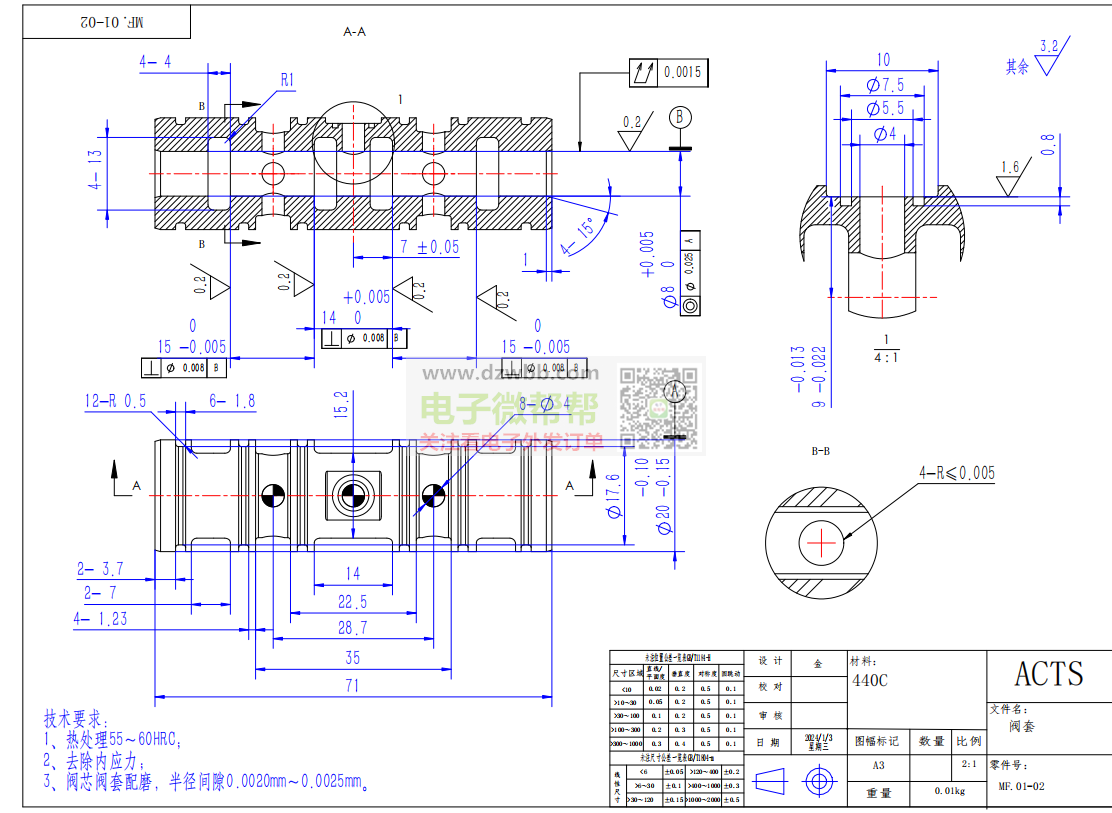Click the 71 overall length dimension
Screen dimensions: 1112x813
351,686
